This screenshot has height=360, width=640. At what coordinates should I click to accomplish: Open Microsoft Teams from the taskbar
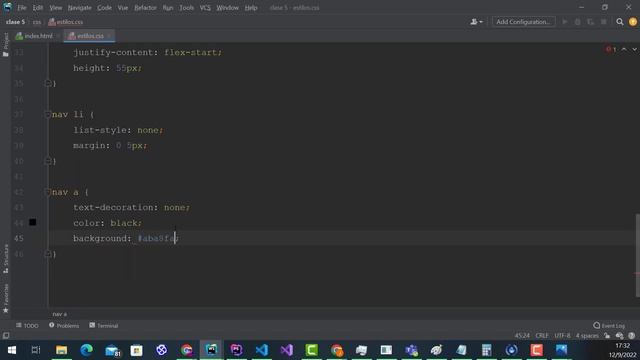(411, 350)
